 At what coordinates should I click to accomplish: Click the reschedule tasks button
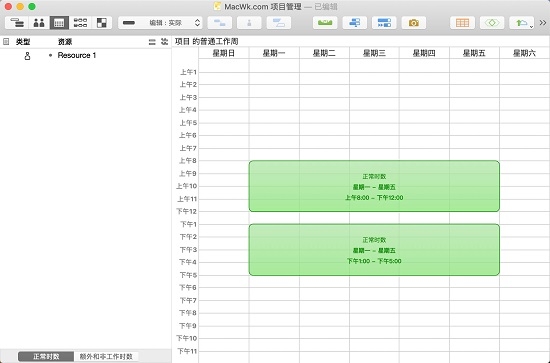tap(384, 23)
